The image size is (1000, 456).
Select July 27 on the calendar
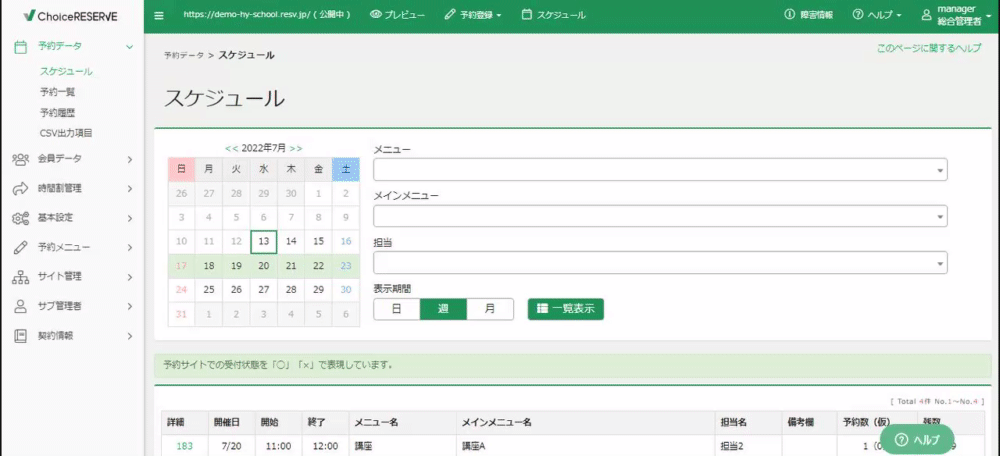[264, 290]
